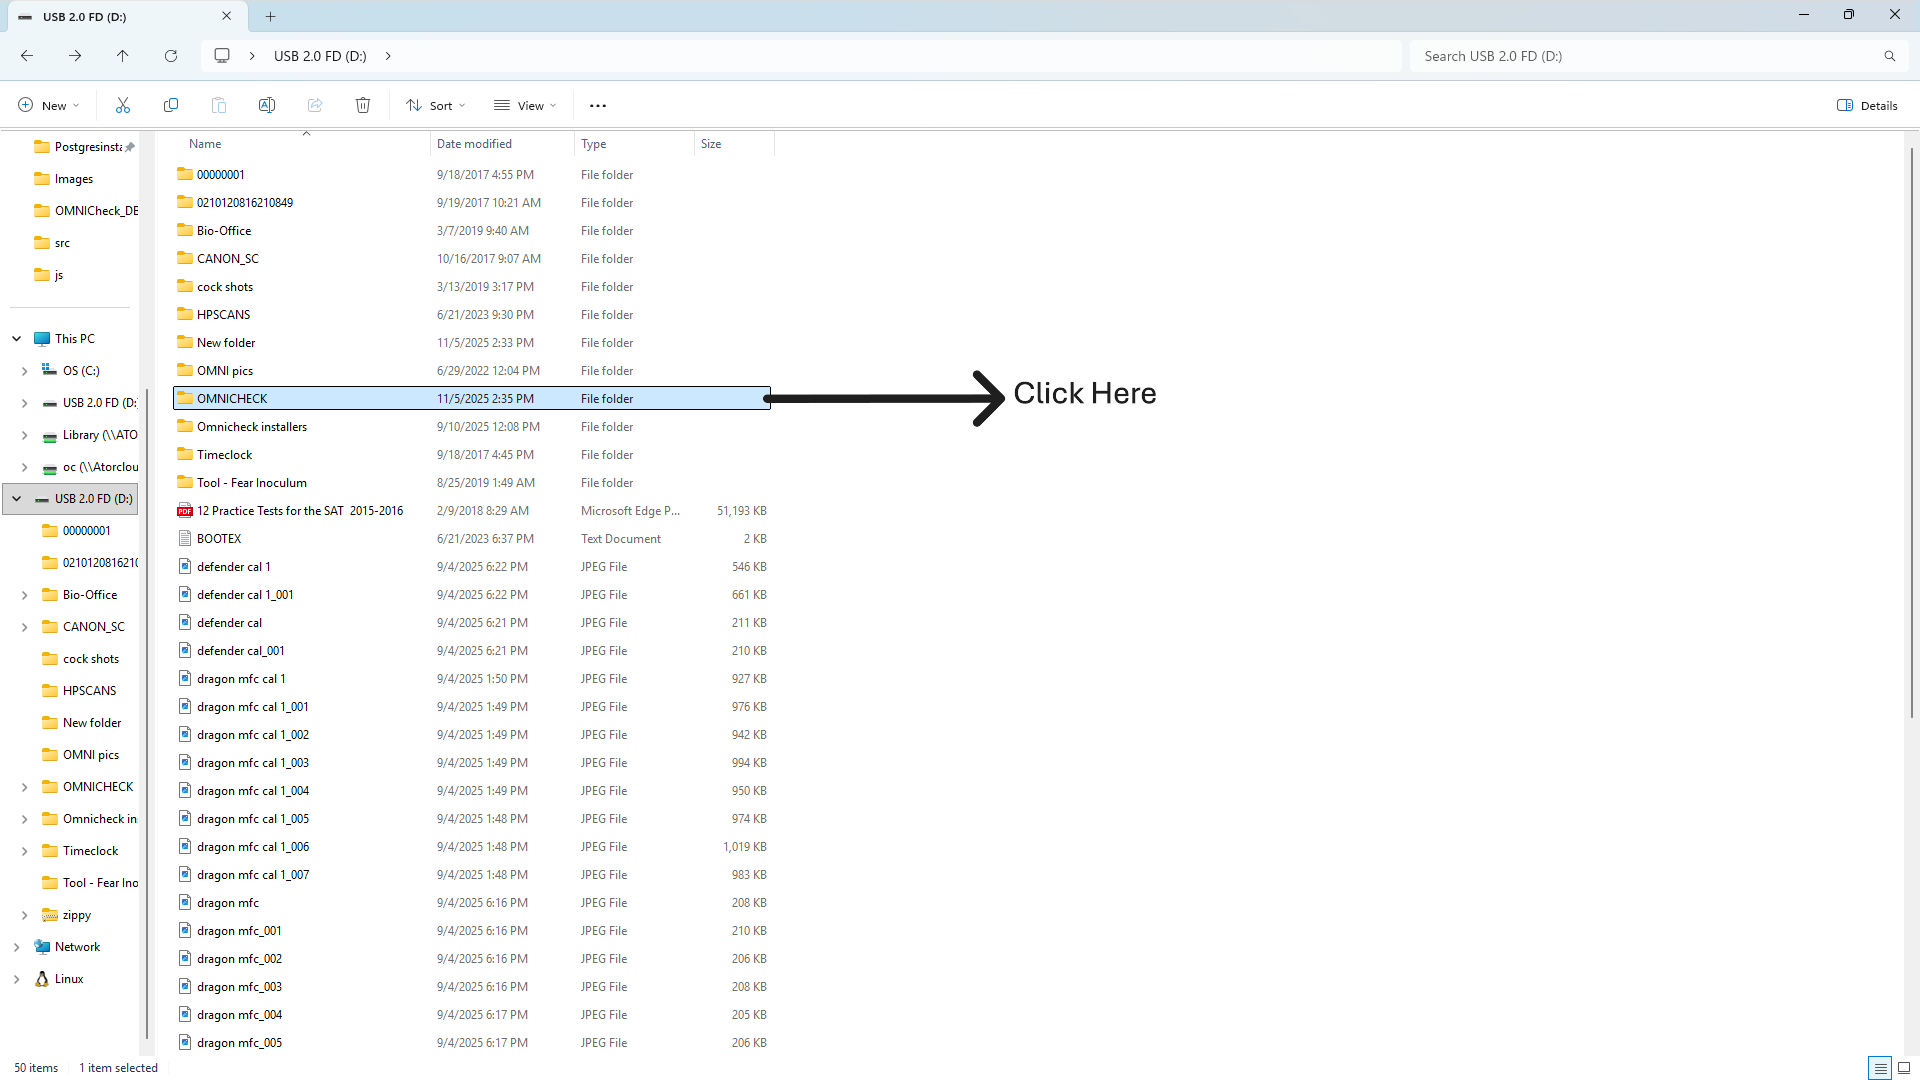Click the Rename icon in toolbar
This screenshot has width=1920, height=1080.
point(267,105)
